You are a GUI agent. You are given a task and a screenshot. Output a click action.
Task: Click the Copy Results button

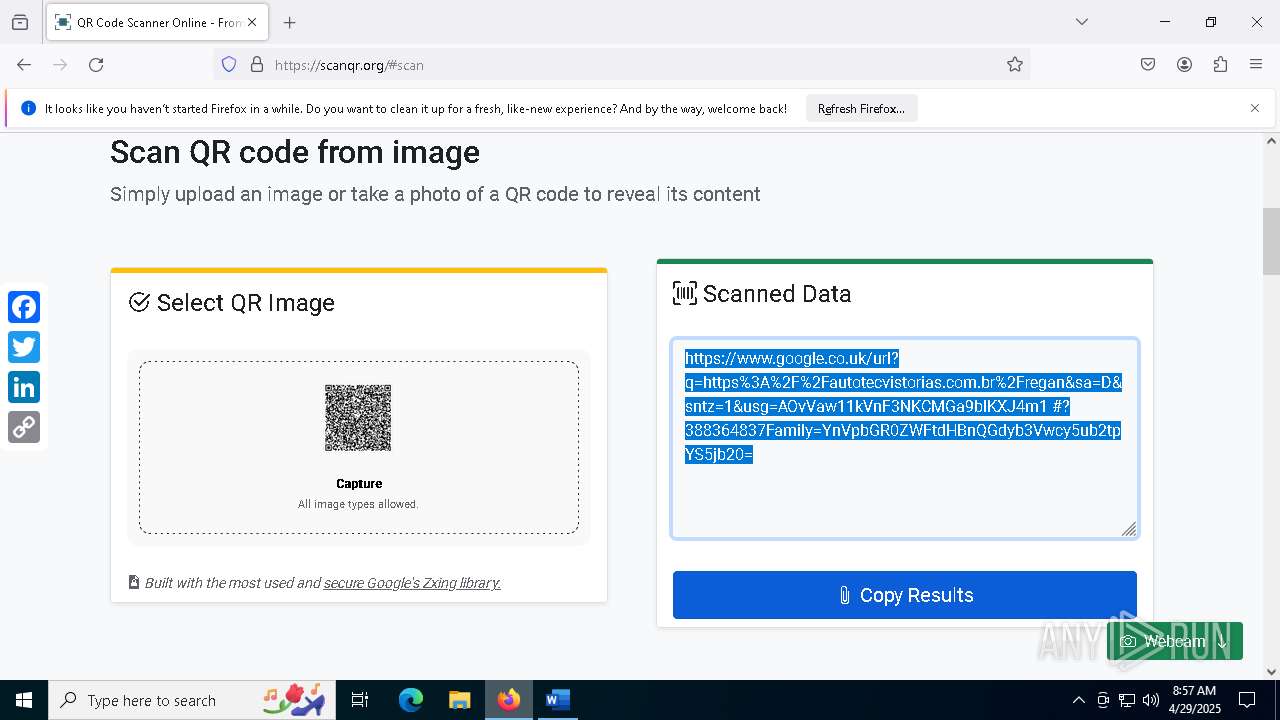click(905, 595)
